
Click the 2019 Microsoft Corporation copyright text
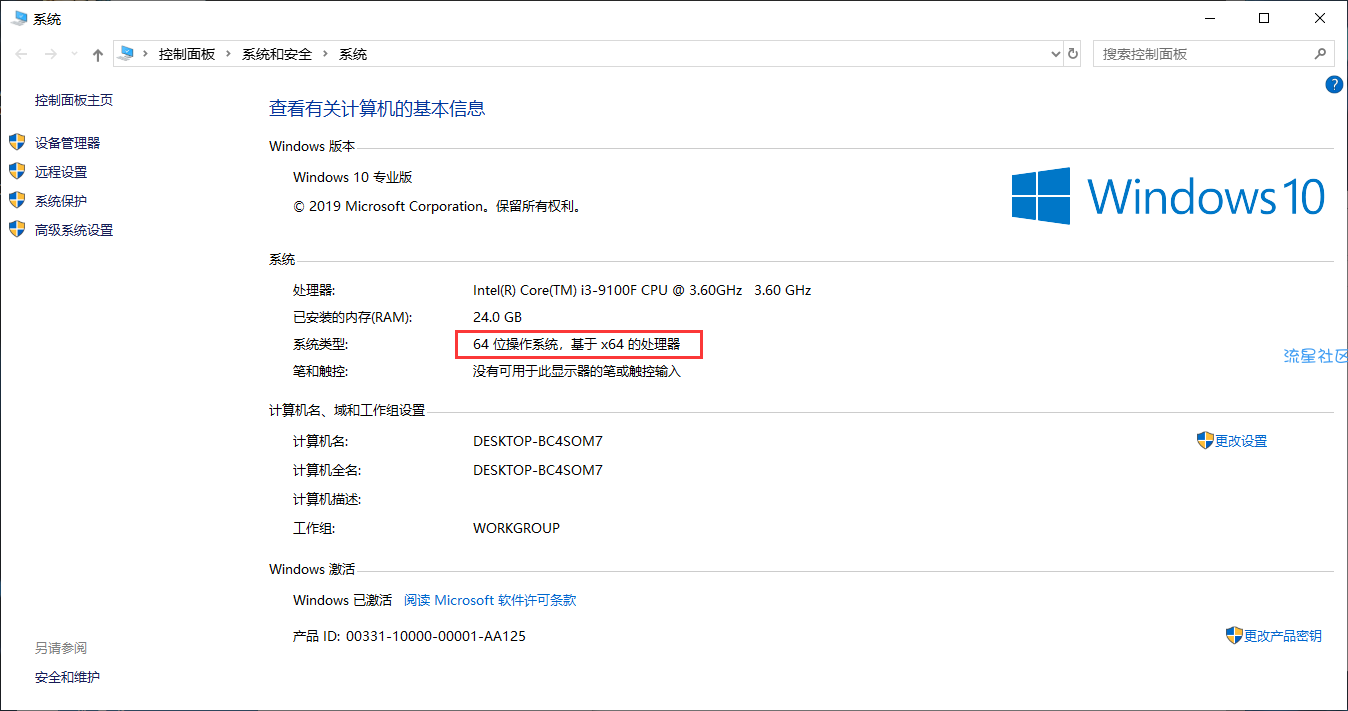click(438, 206)
